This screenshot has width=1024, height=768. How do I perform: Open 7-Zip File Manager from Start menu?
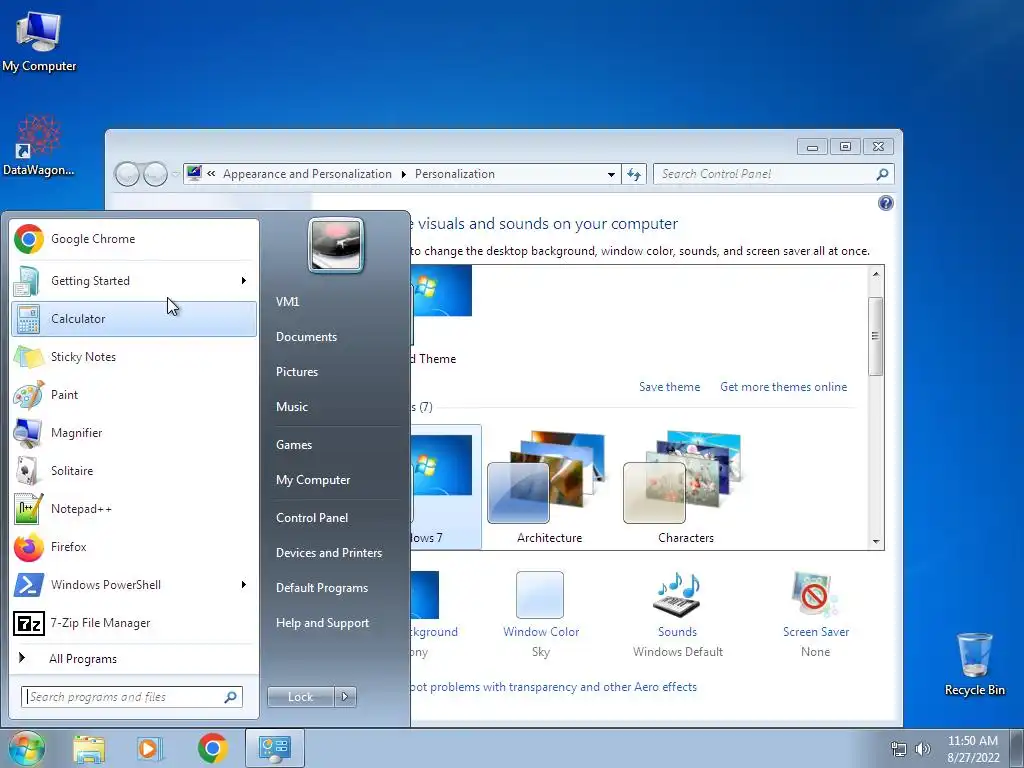pyautogui.click(x=134, y=623)
